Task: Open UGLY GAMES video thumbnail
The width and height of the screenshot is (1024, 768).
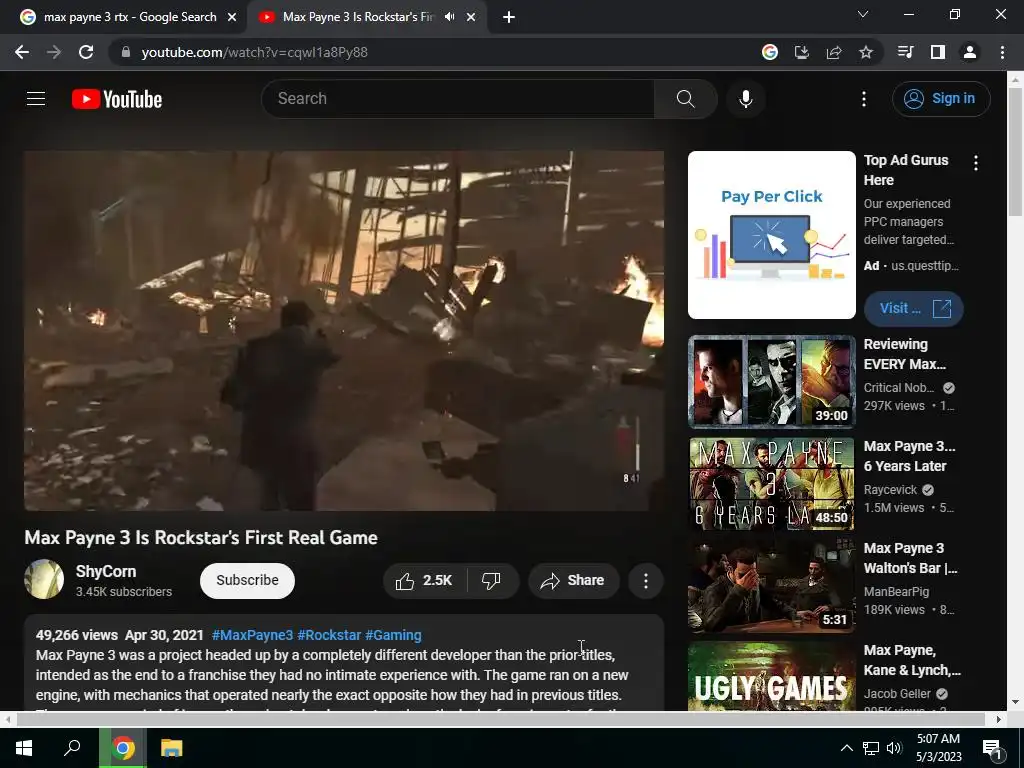Action: (x=771, y=676)
